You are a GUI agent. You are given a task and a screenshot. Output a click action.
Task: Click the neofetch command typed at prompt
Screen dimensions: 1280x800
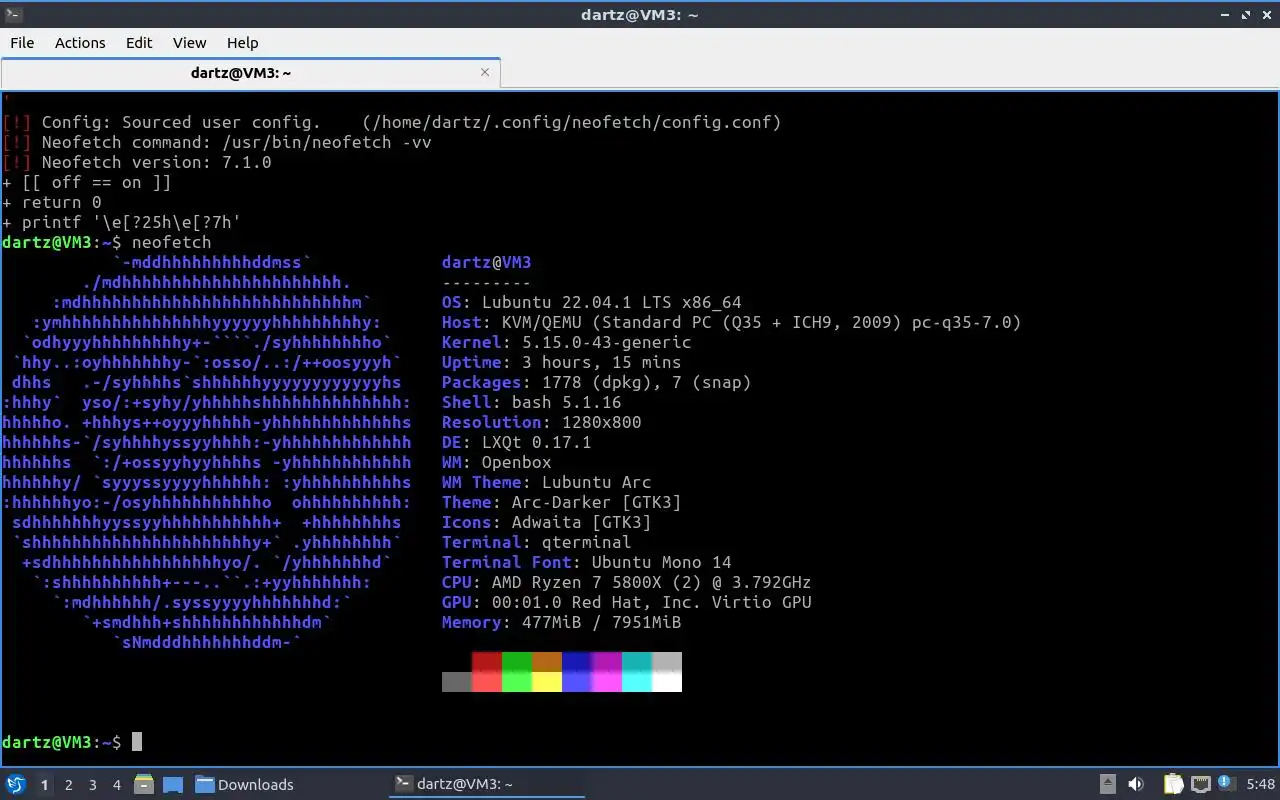coord(172,242)
